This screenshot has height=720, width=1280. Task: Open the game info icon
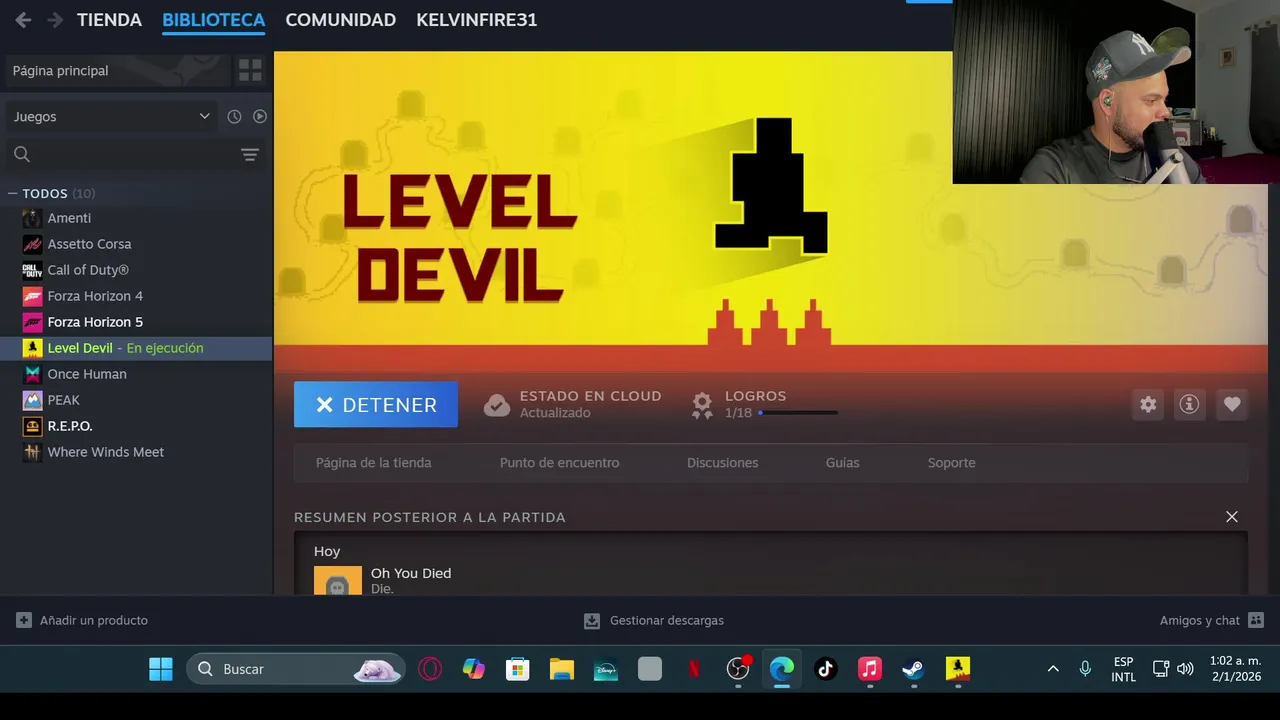click(x=1189, y=404)
